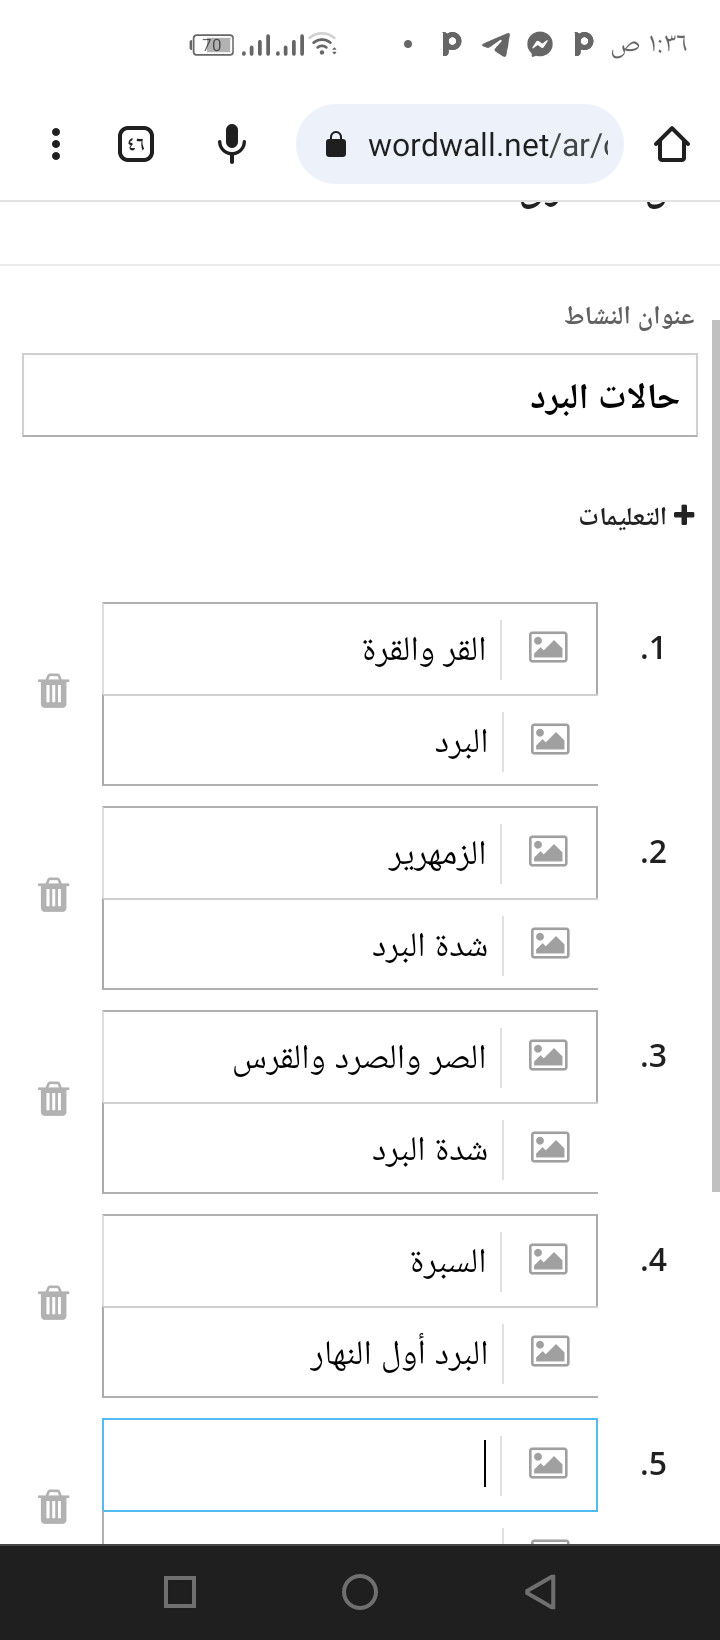The image size is (720, 1640).
Task: Expand the التعليمات instructions section
Action: click(x=637, y=516)
